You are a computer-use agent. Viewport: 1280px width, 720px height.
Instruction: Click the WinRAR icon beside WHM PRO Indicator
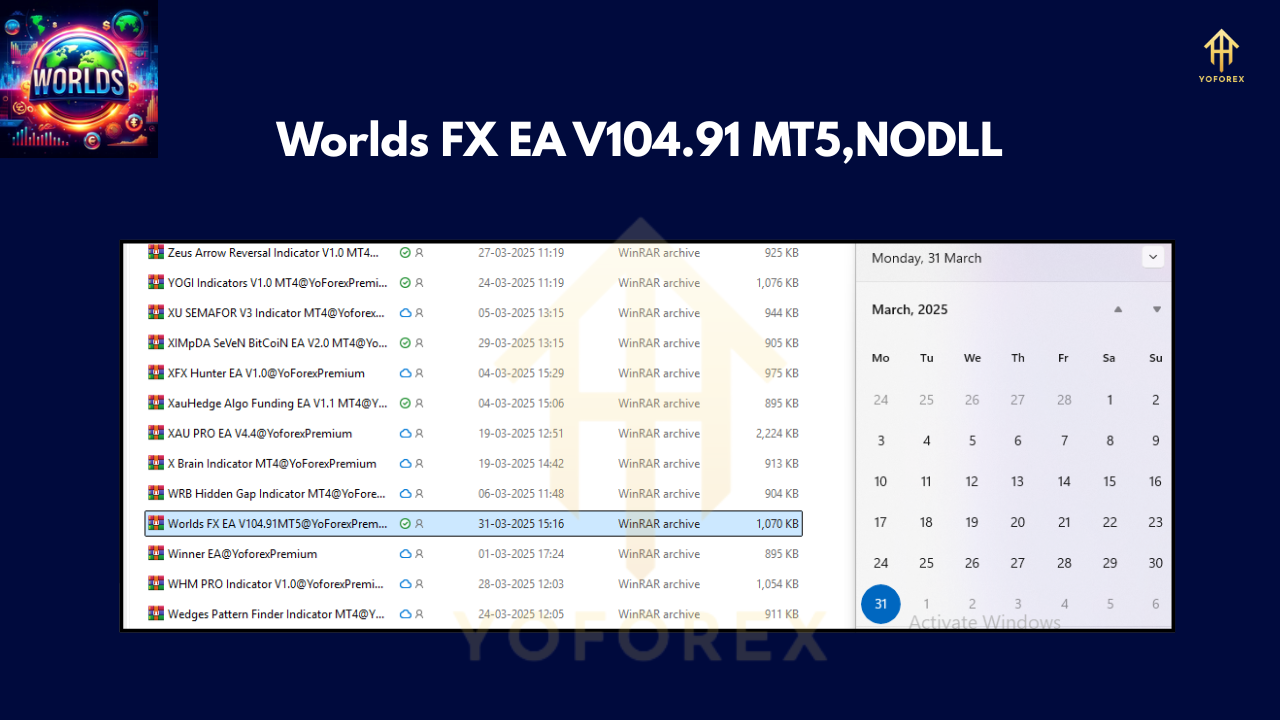click(156, 583)
